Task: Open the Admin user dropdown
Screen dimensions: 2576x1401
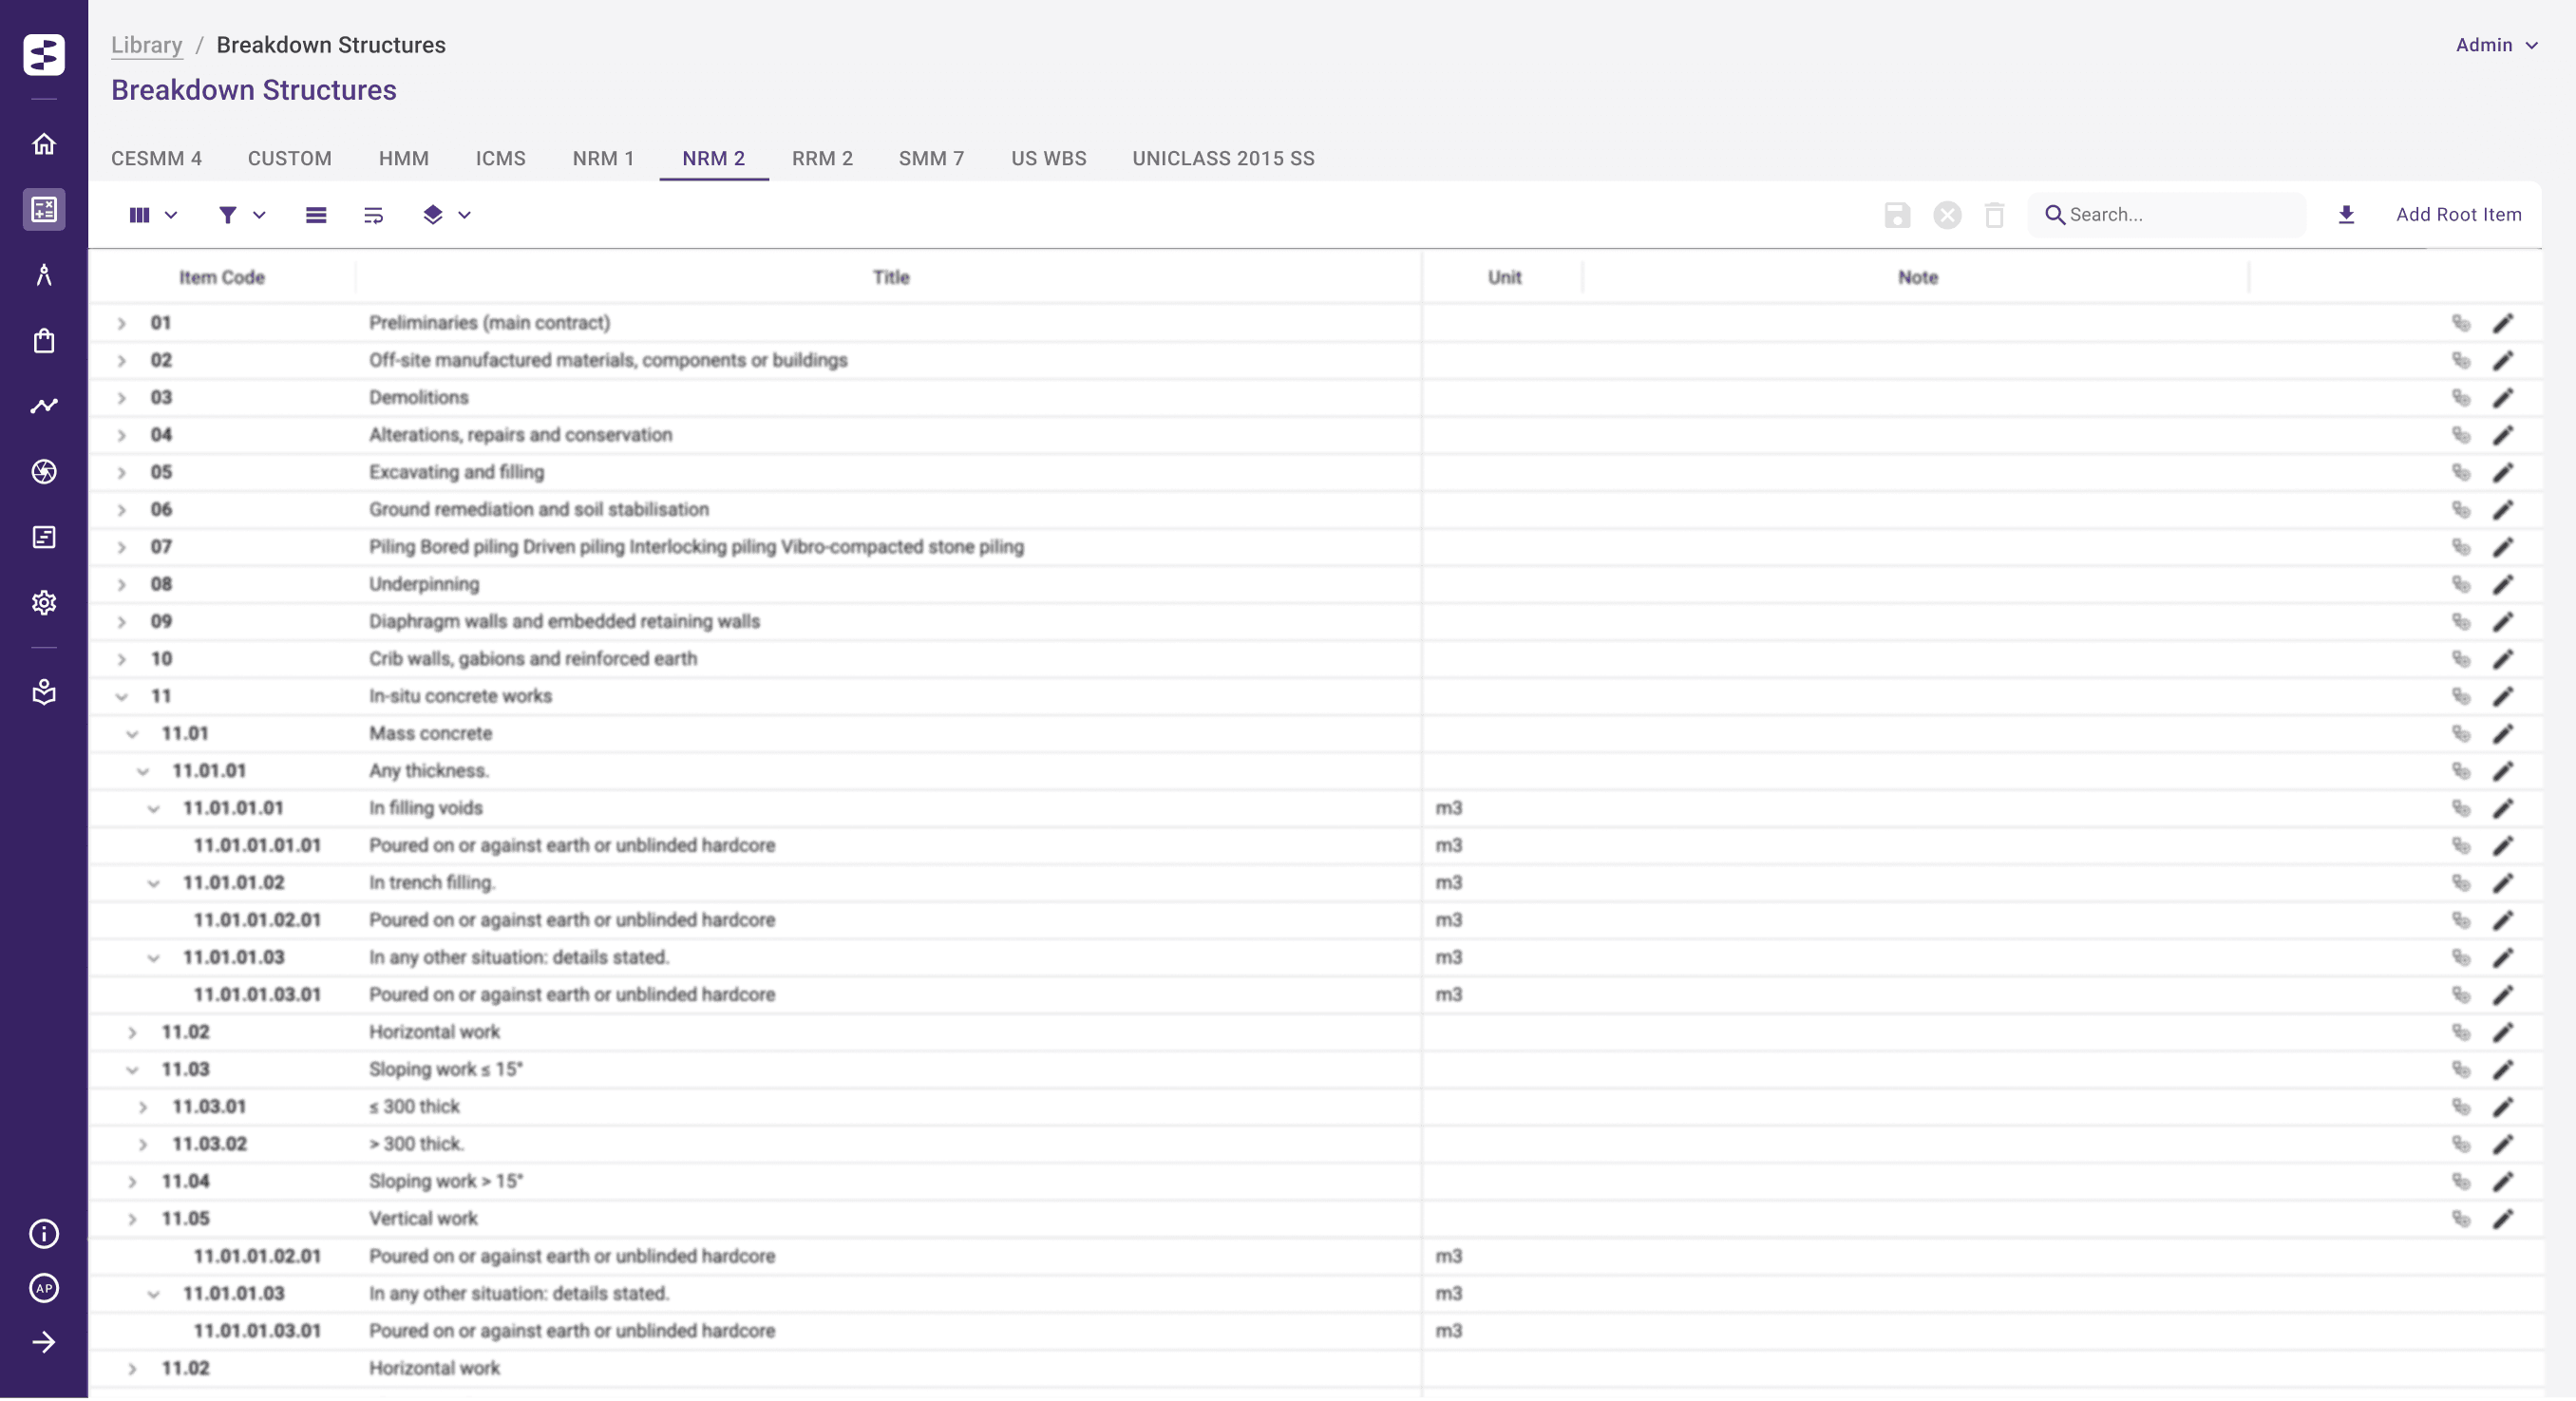Action: click(x=2497, y=45)
